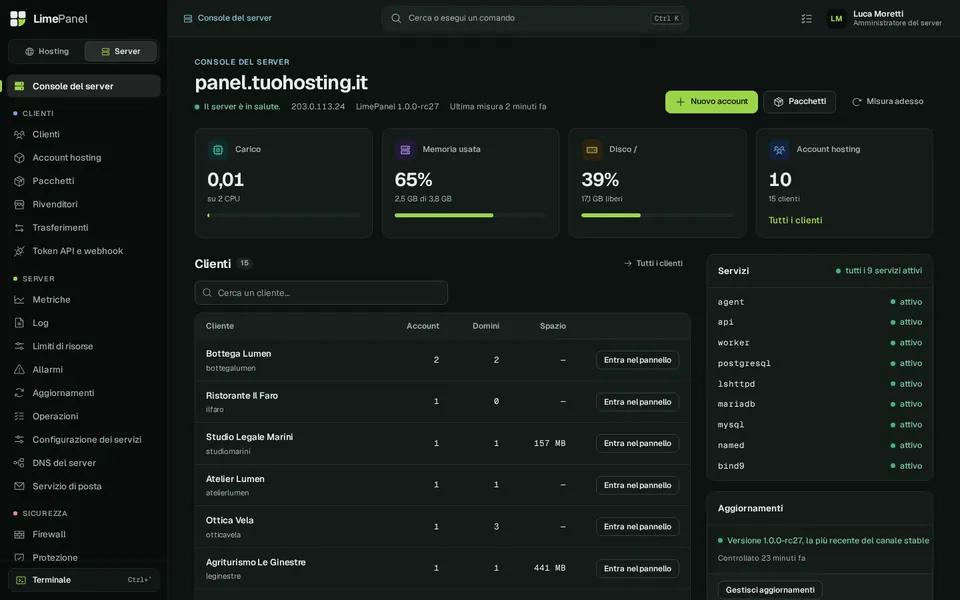Focus the command search bar at top
This screenshot has height=600, width=960.
point(535,18)
